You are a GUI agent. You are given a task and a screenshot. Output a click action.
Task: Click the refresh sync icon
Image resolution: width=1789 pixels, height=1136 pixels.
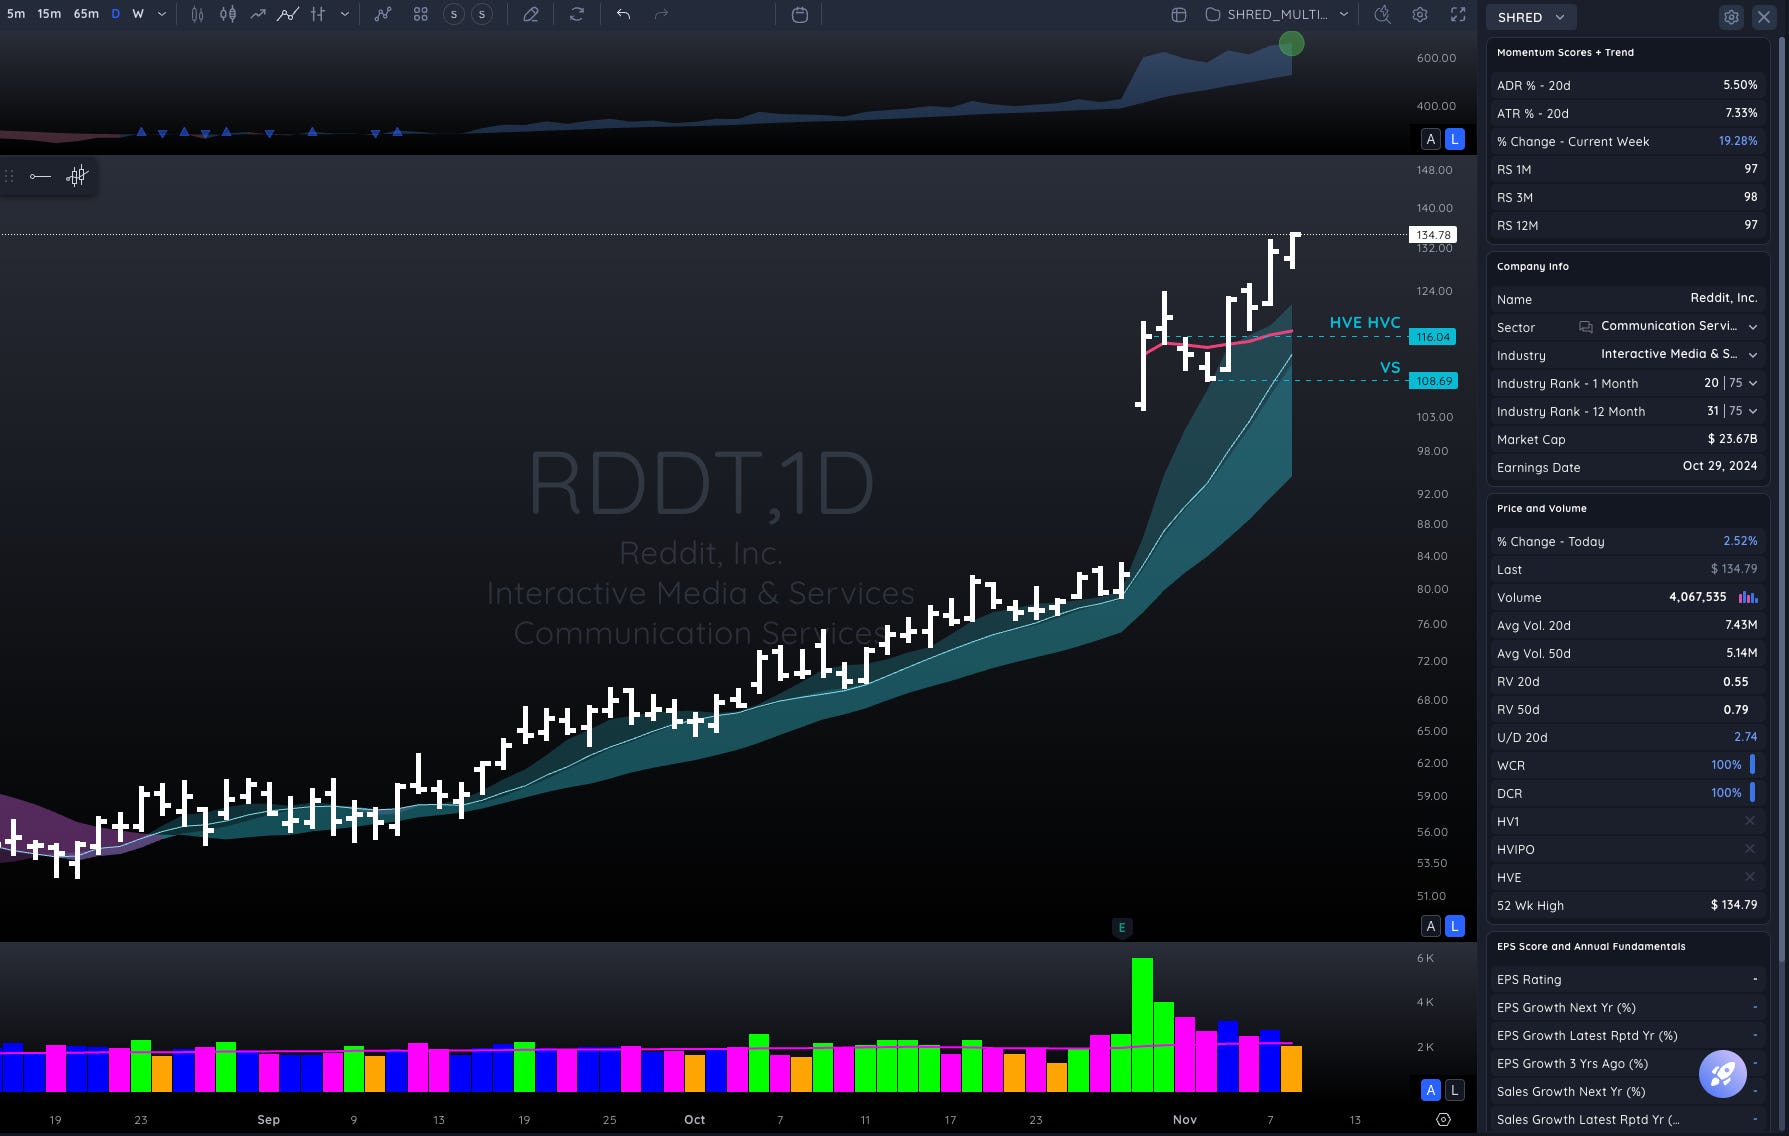577,14
